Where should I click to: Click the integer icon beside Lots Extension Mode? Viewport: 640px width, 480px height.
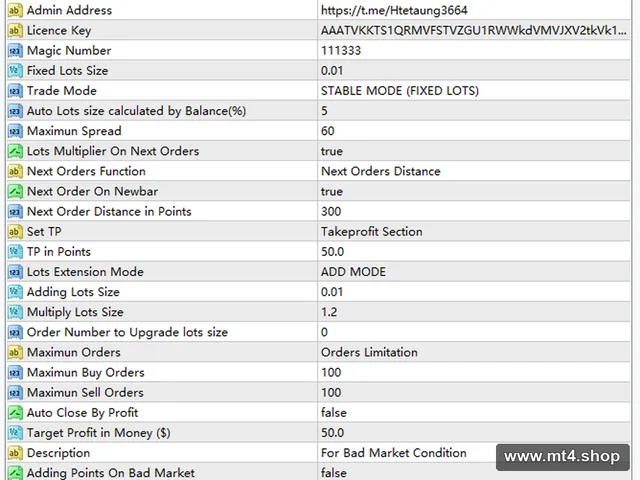[15, 272]
